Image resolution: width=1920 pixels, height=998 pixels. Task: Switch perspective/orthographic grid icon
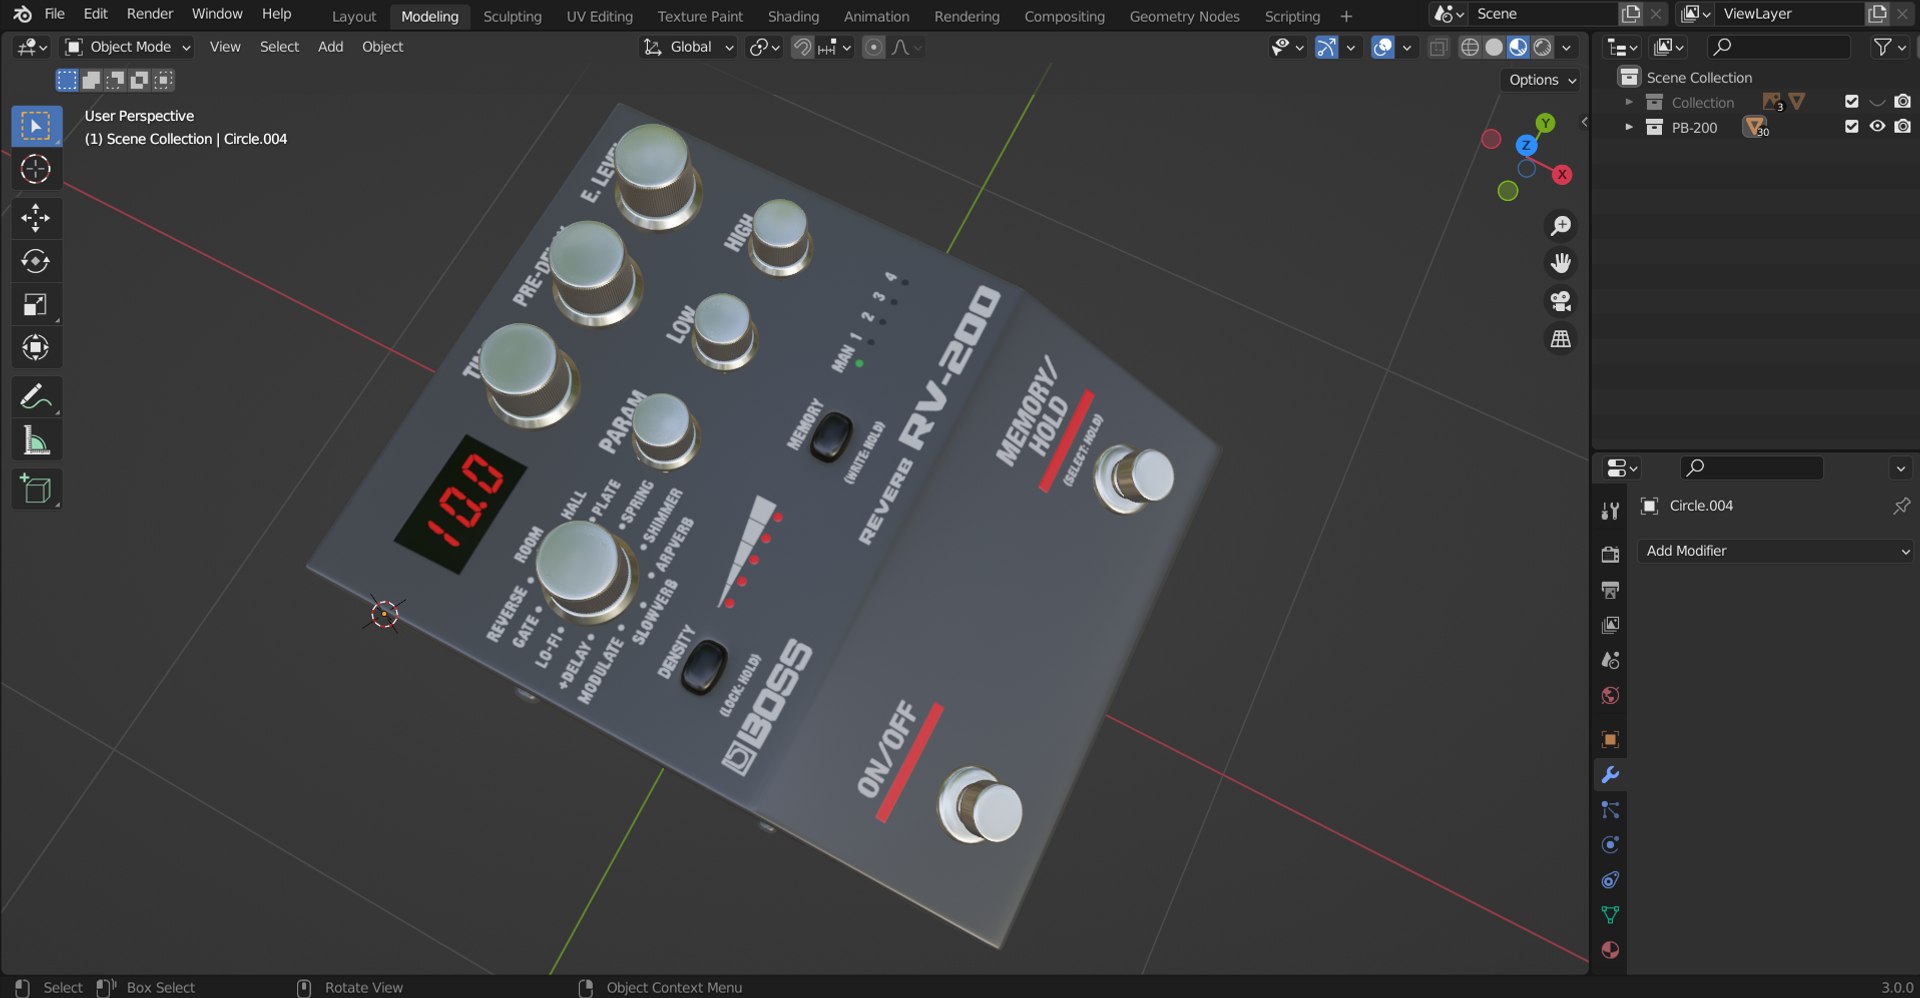[x=1560, y=339]
